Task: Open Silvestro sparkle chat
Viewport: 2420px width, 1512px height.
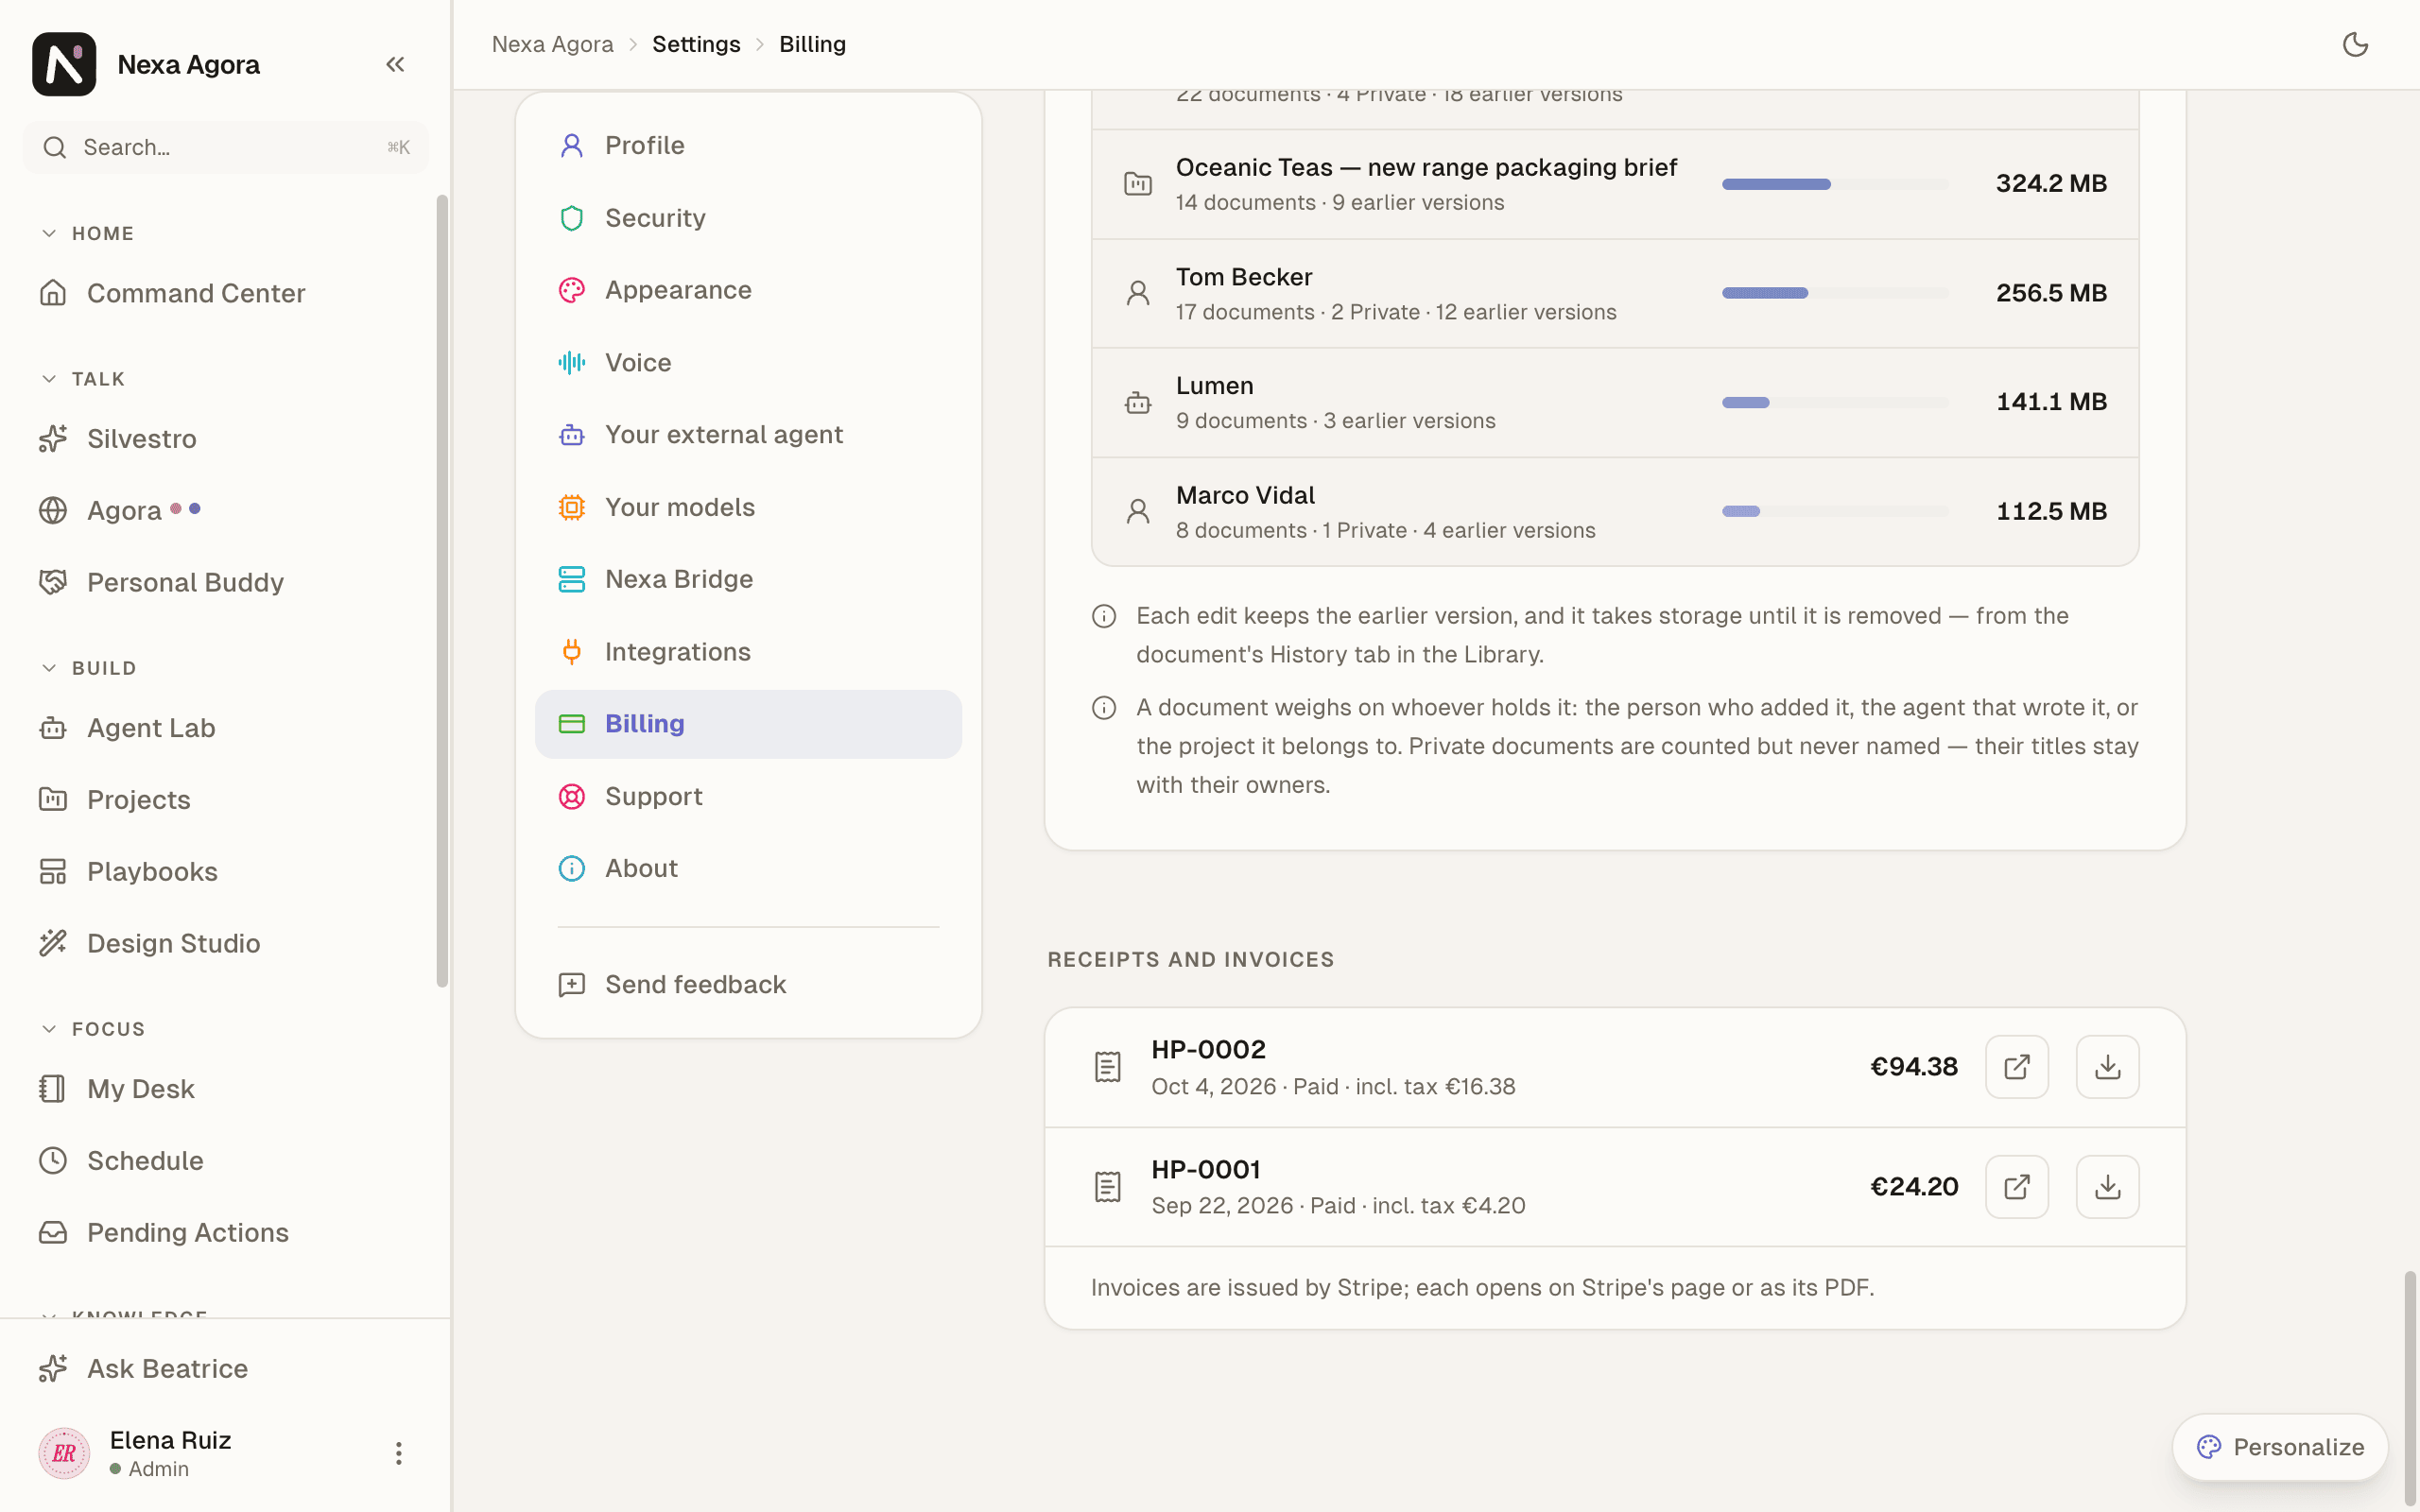Action: 225,438
